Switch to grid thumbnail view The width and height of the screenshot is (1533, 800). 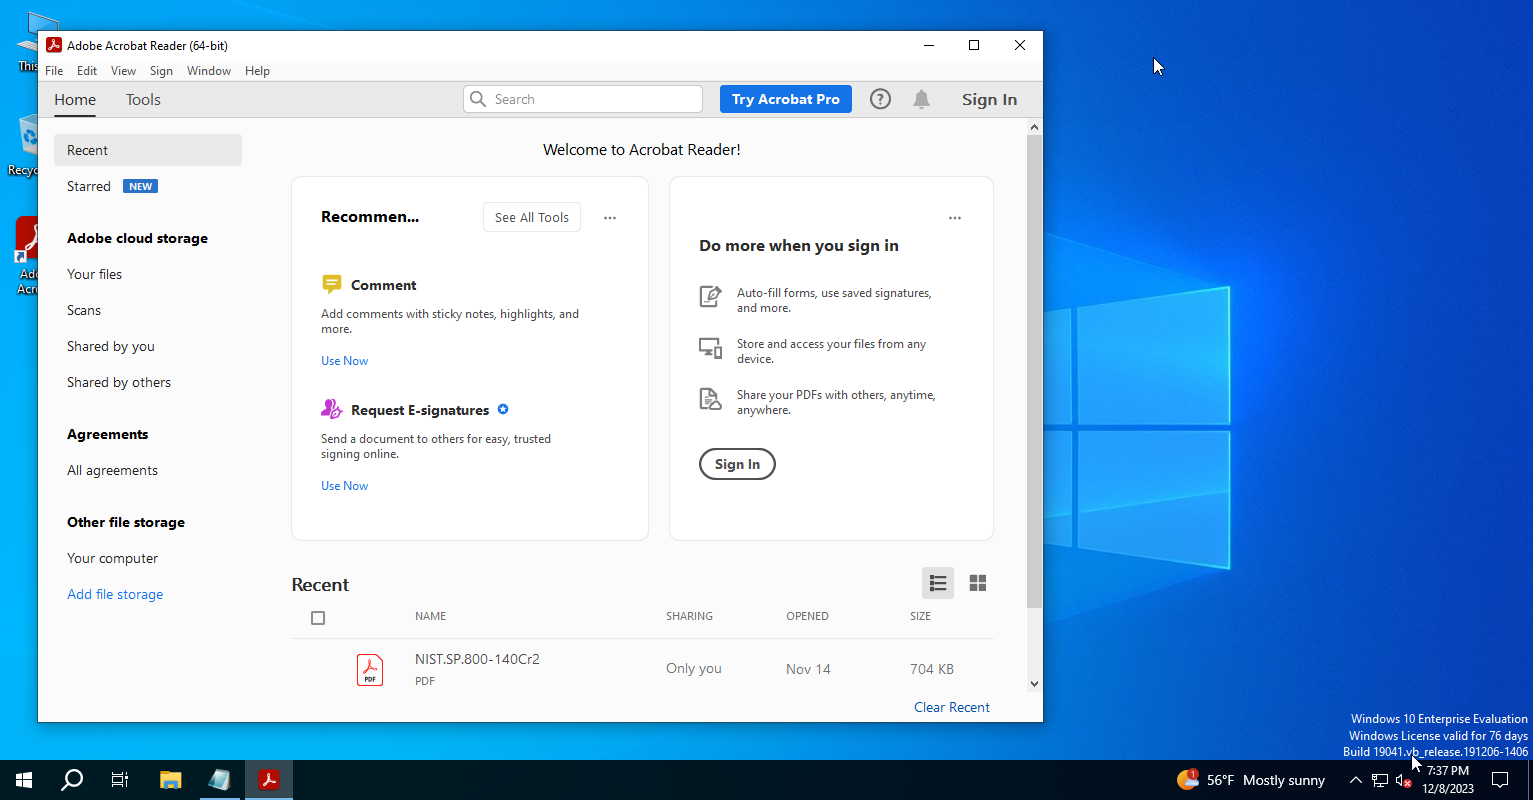coord(978,583)
